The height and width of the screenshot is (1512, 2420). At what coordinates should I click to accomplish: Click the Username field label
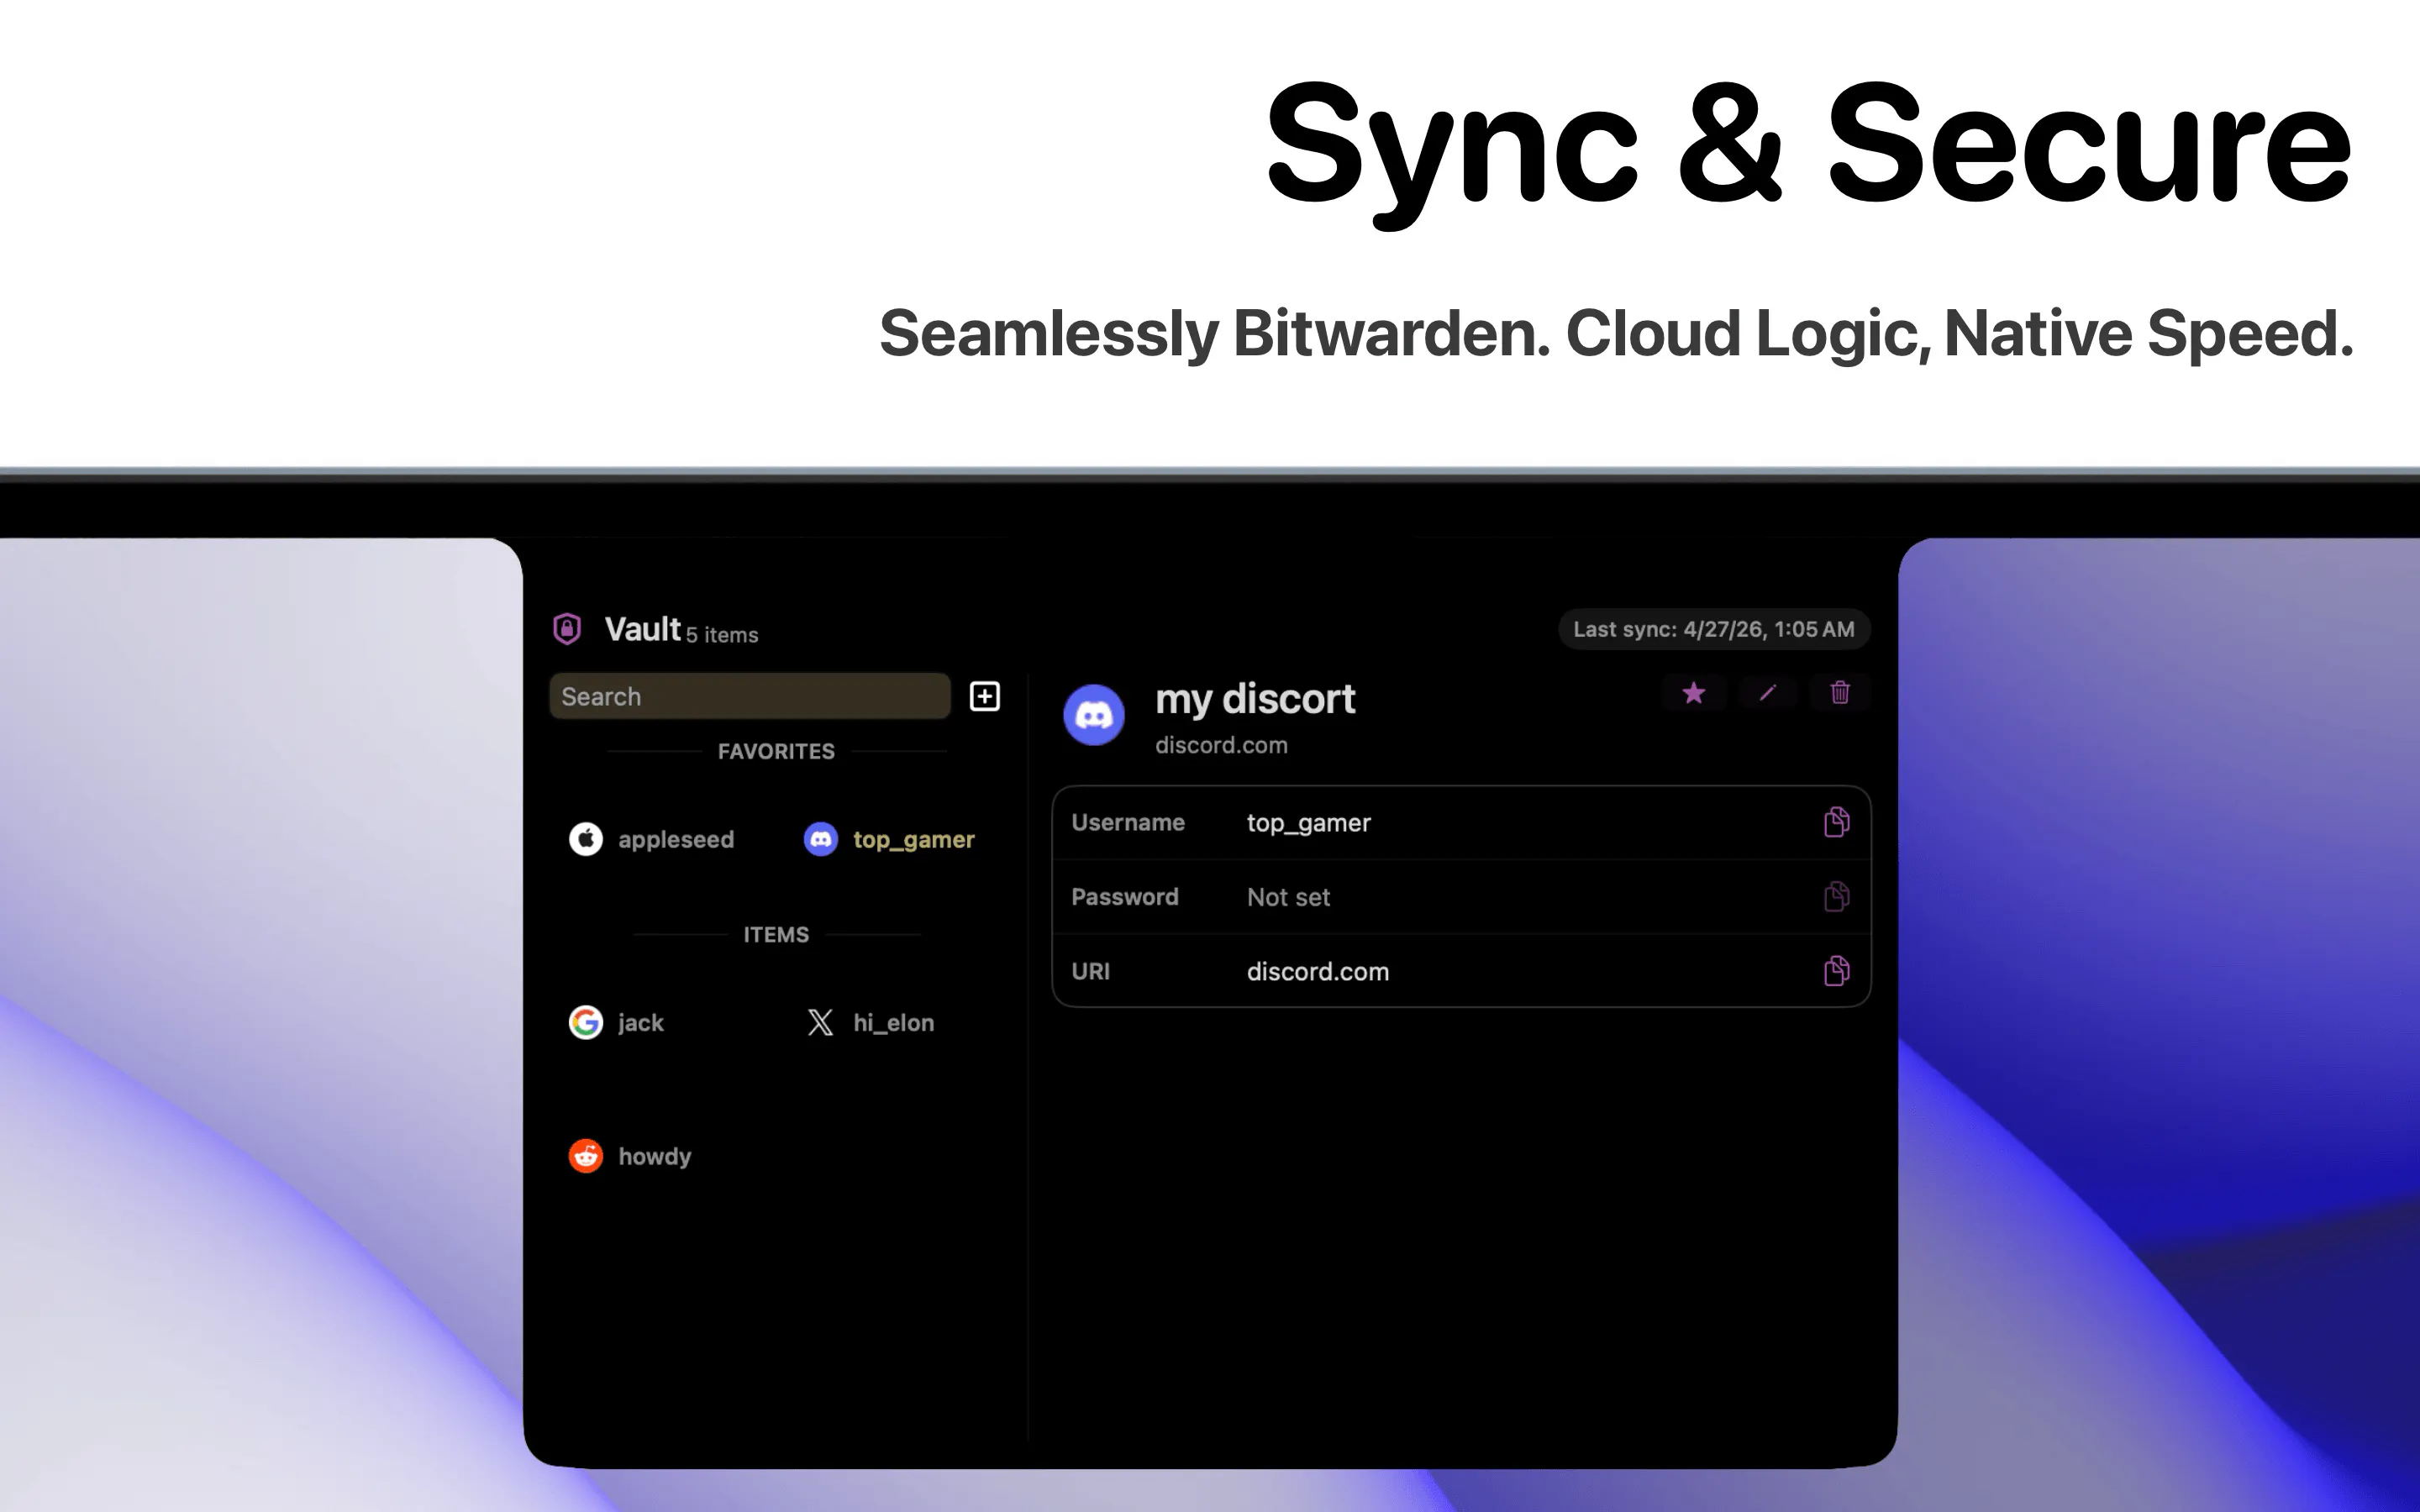1128,822
